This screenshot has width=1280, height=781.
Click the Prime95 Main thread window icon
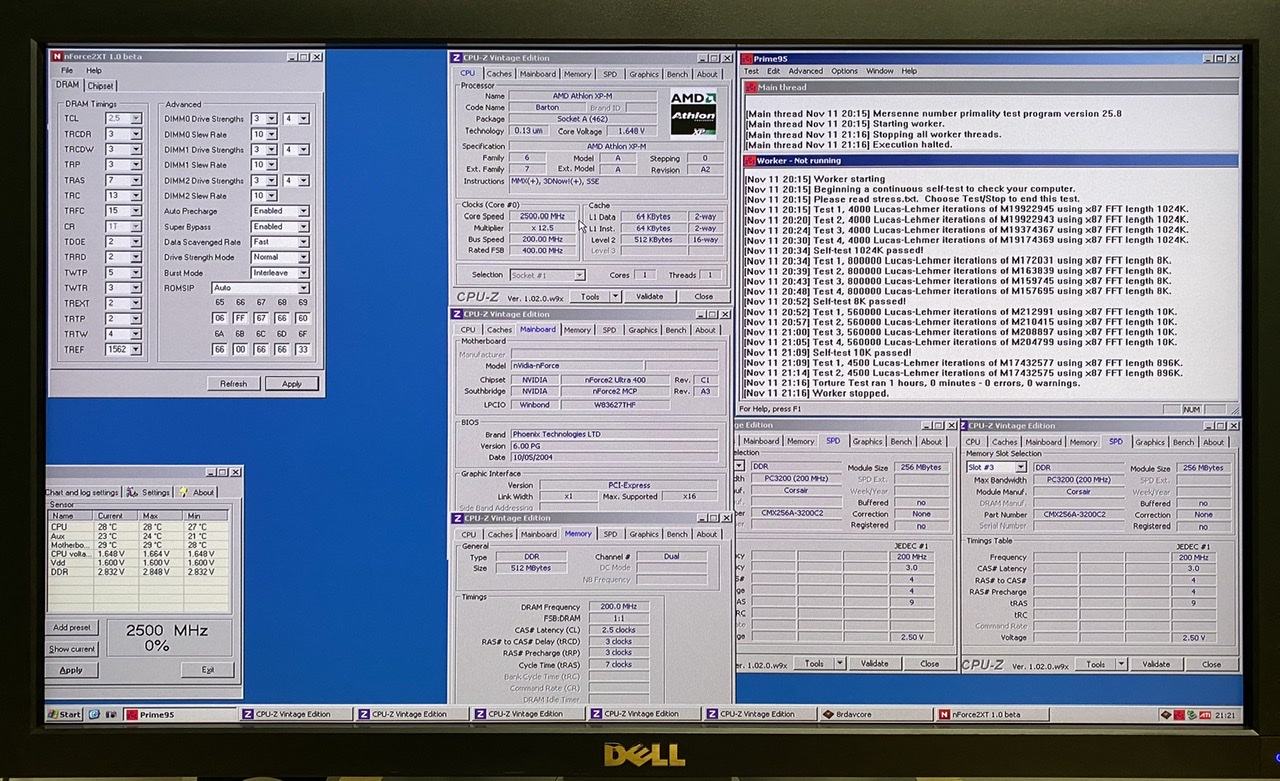(x=750, y=87)
